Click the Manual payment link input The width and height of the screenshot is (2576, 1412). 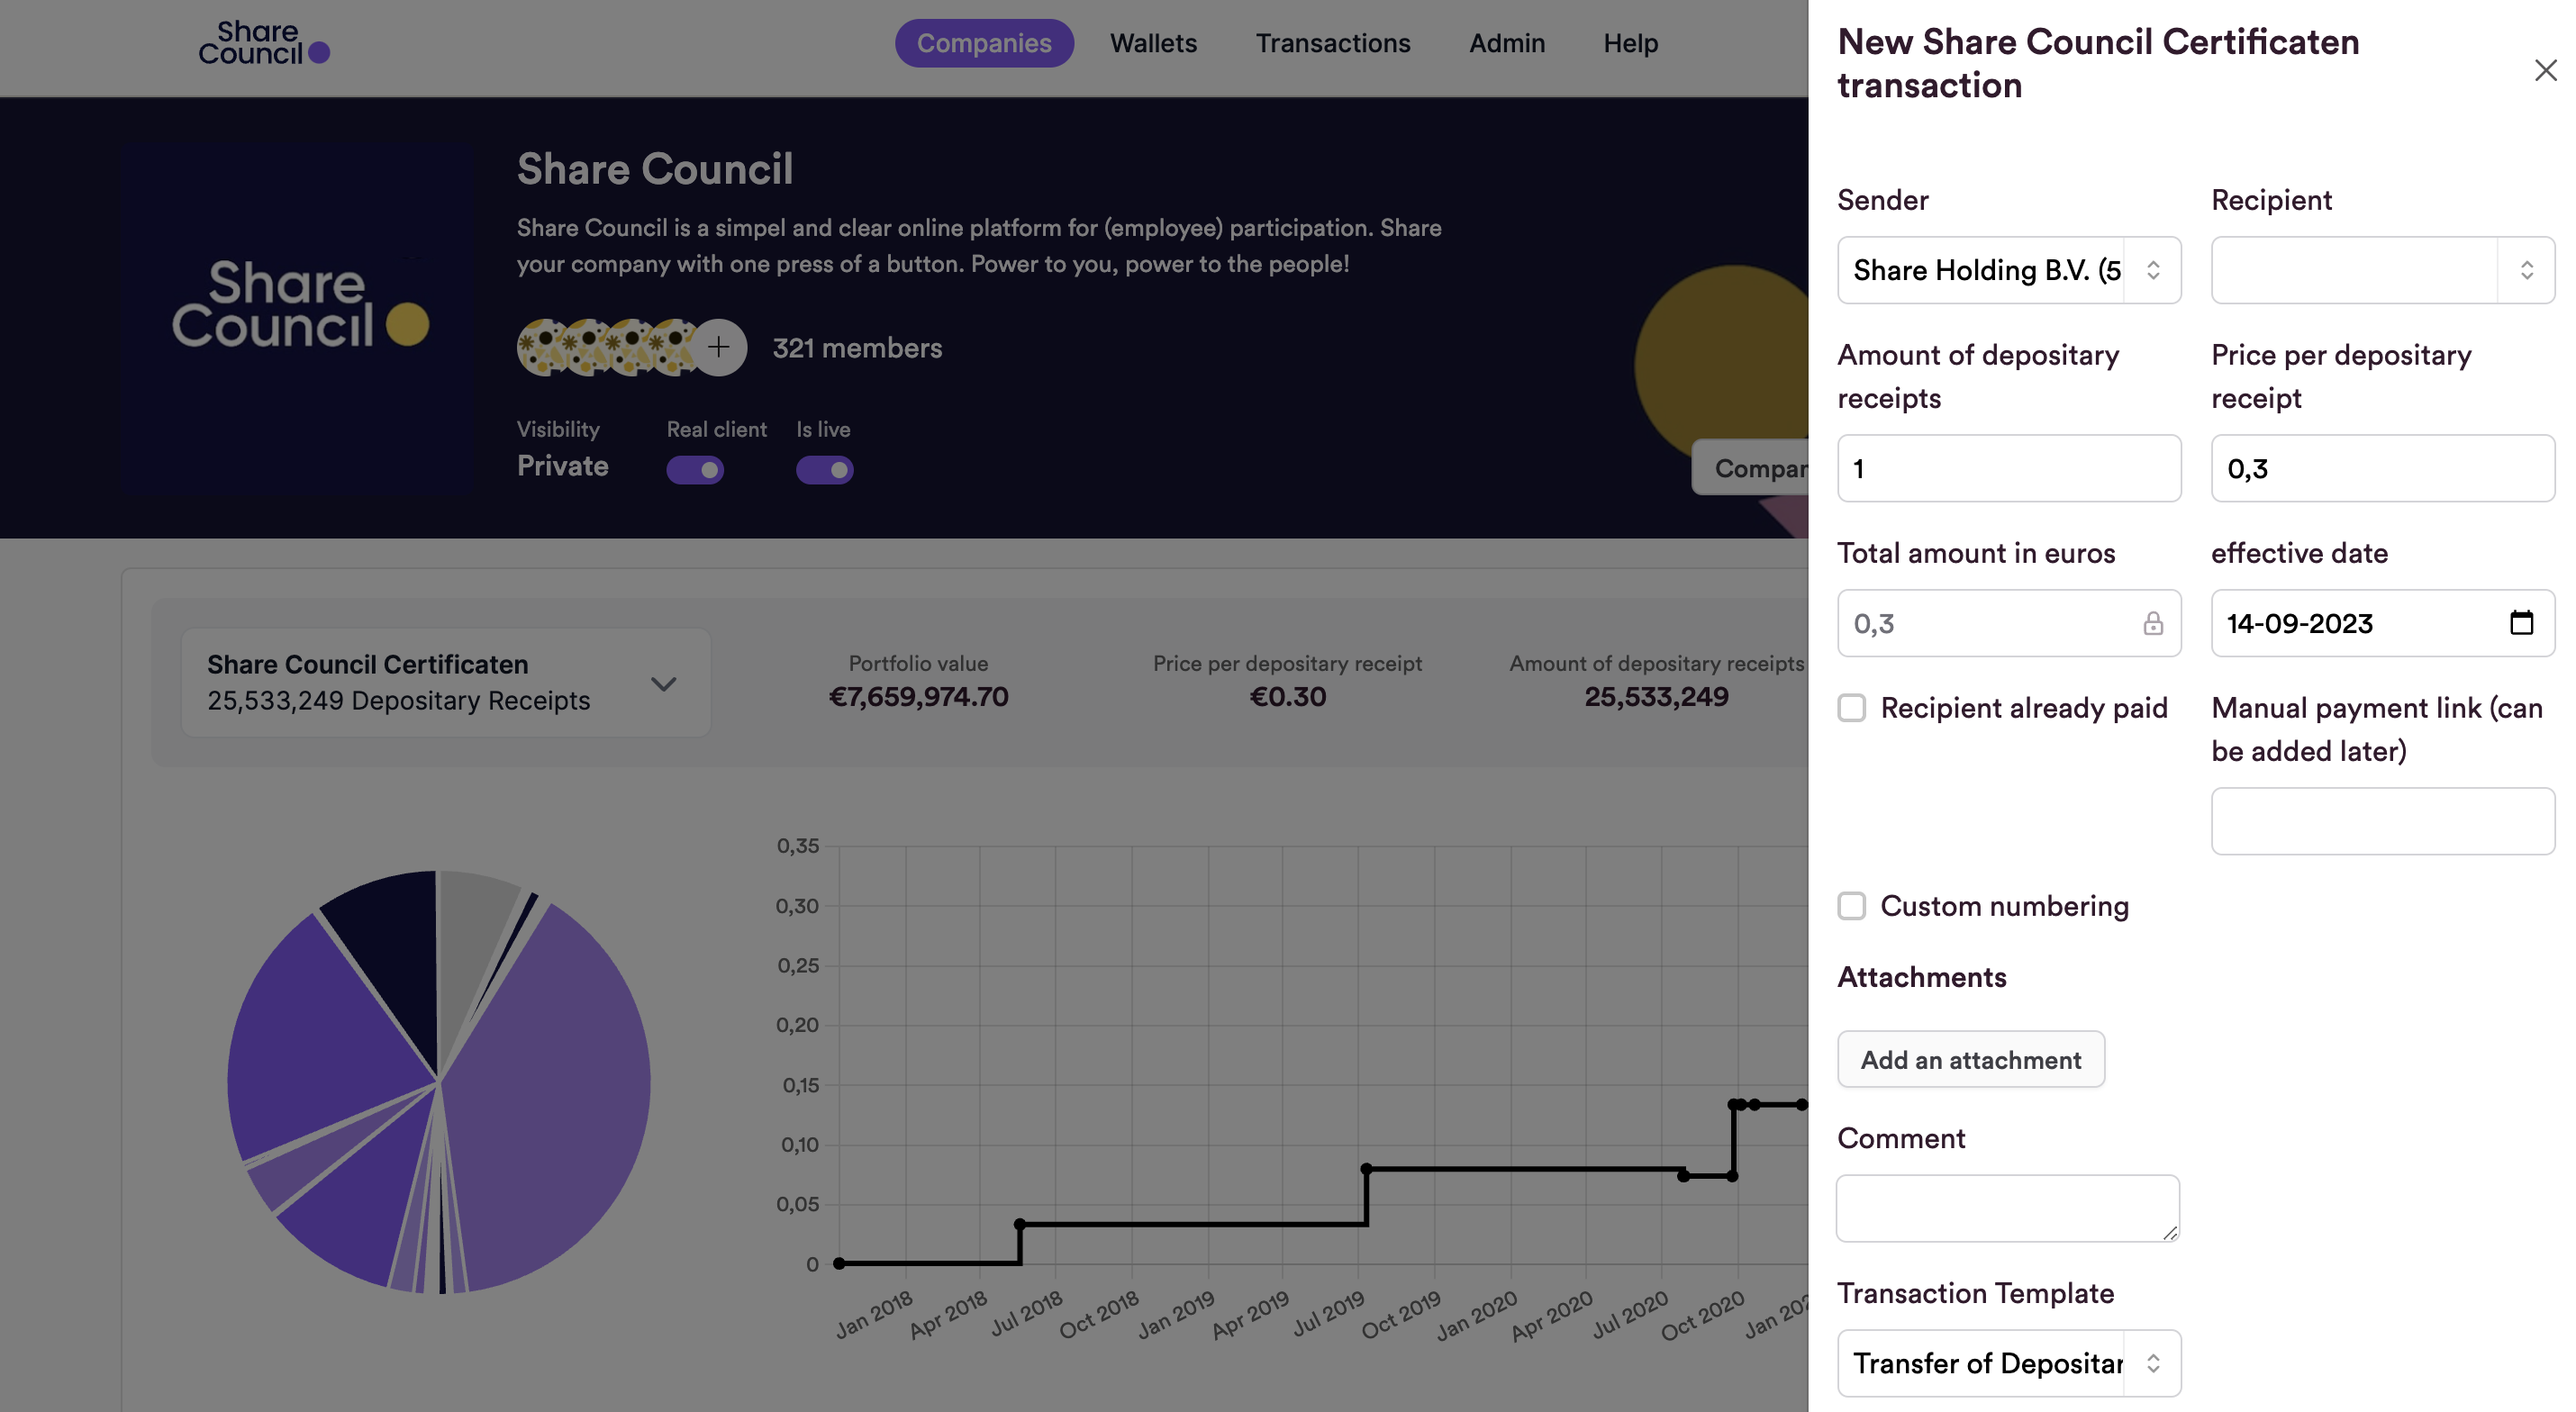[x=2382, y=821]
